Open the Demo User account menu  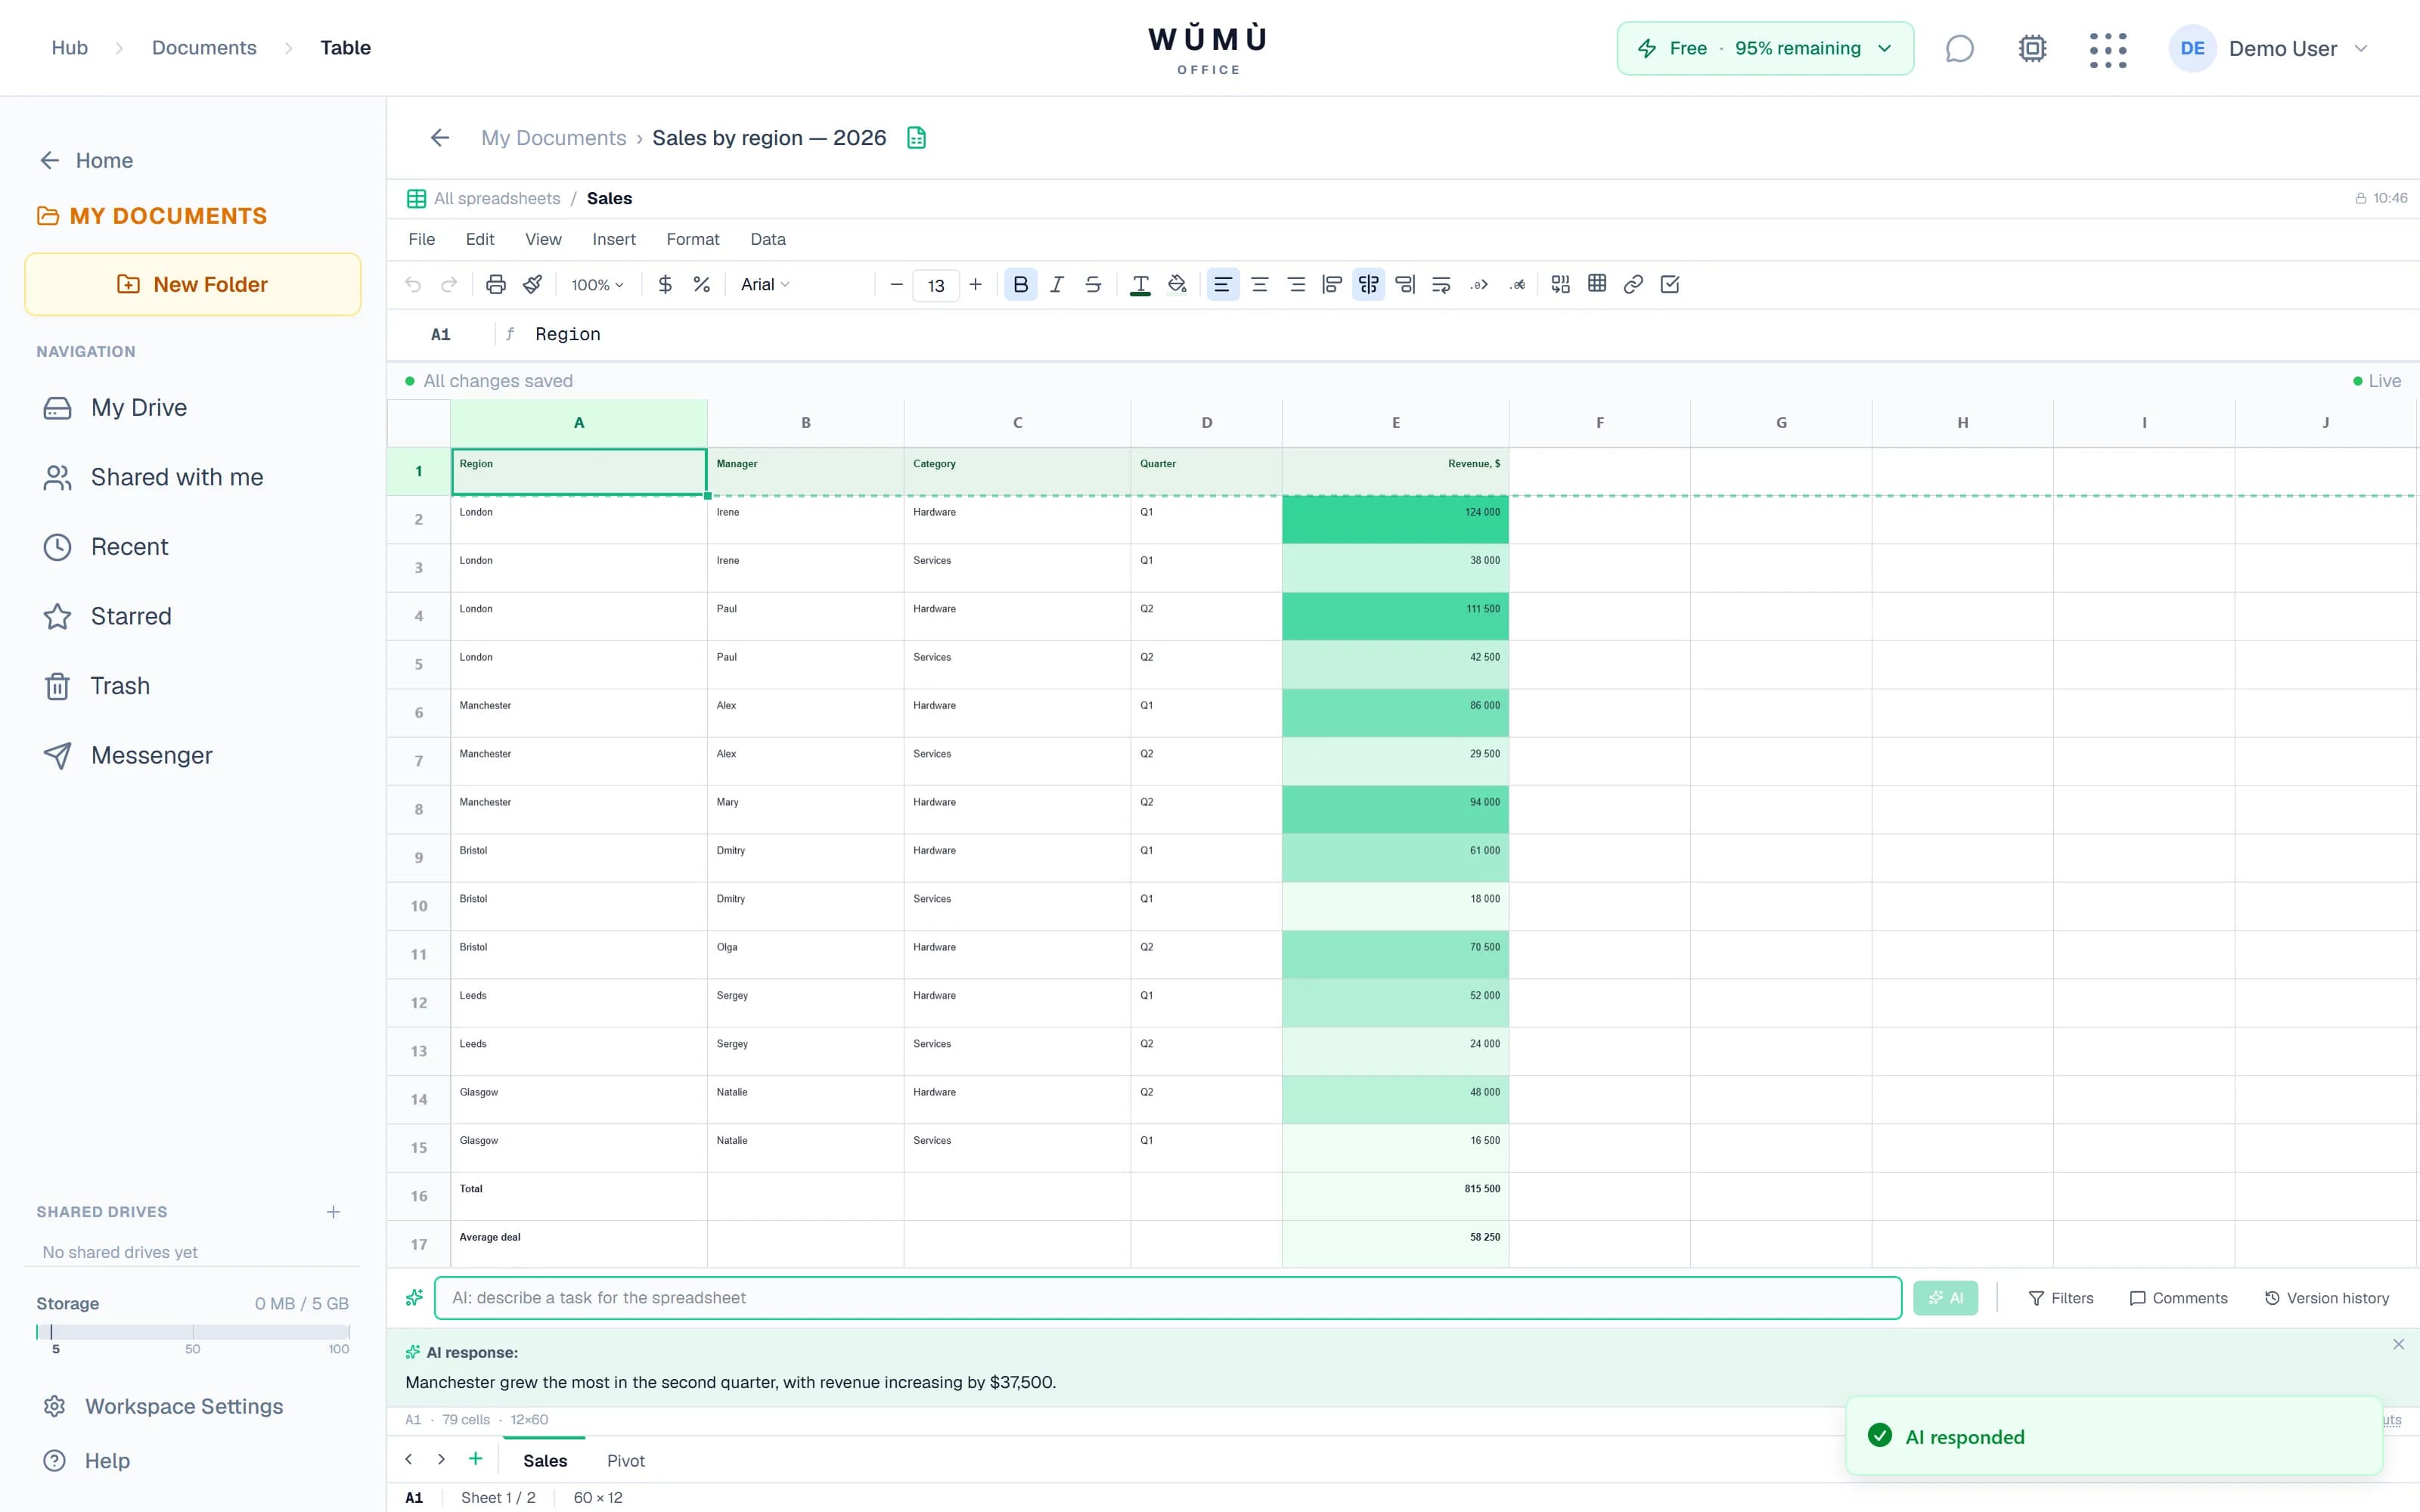pyautogui.click(x=2268, y=48)
